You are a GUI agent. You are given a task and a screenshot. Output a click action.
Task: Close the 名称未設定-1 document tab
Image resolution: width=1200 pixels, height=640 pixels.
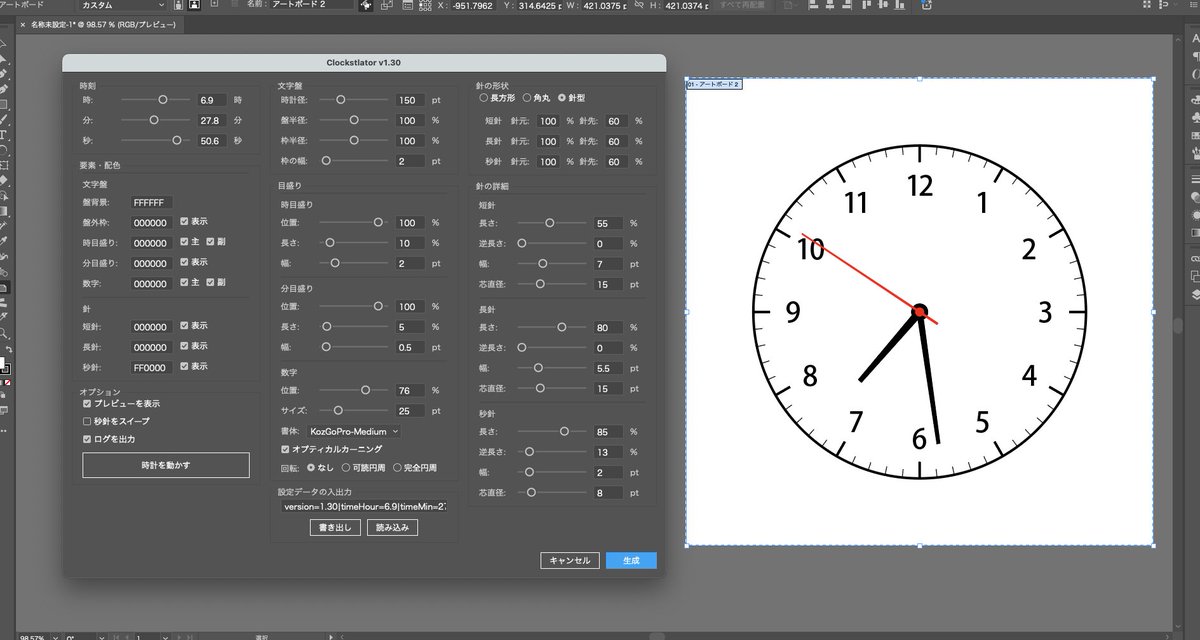[x=23, y=23]
